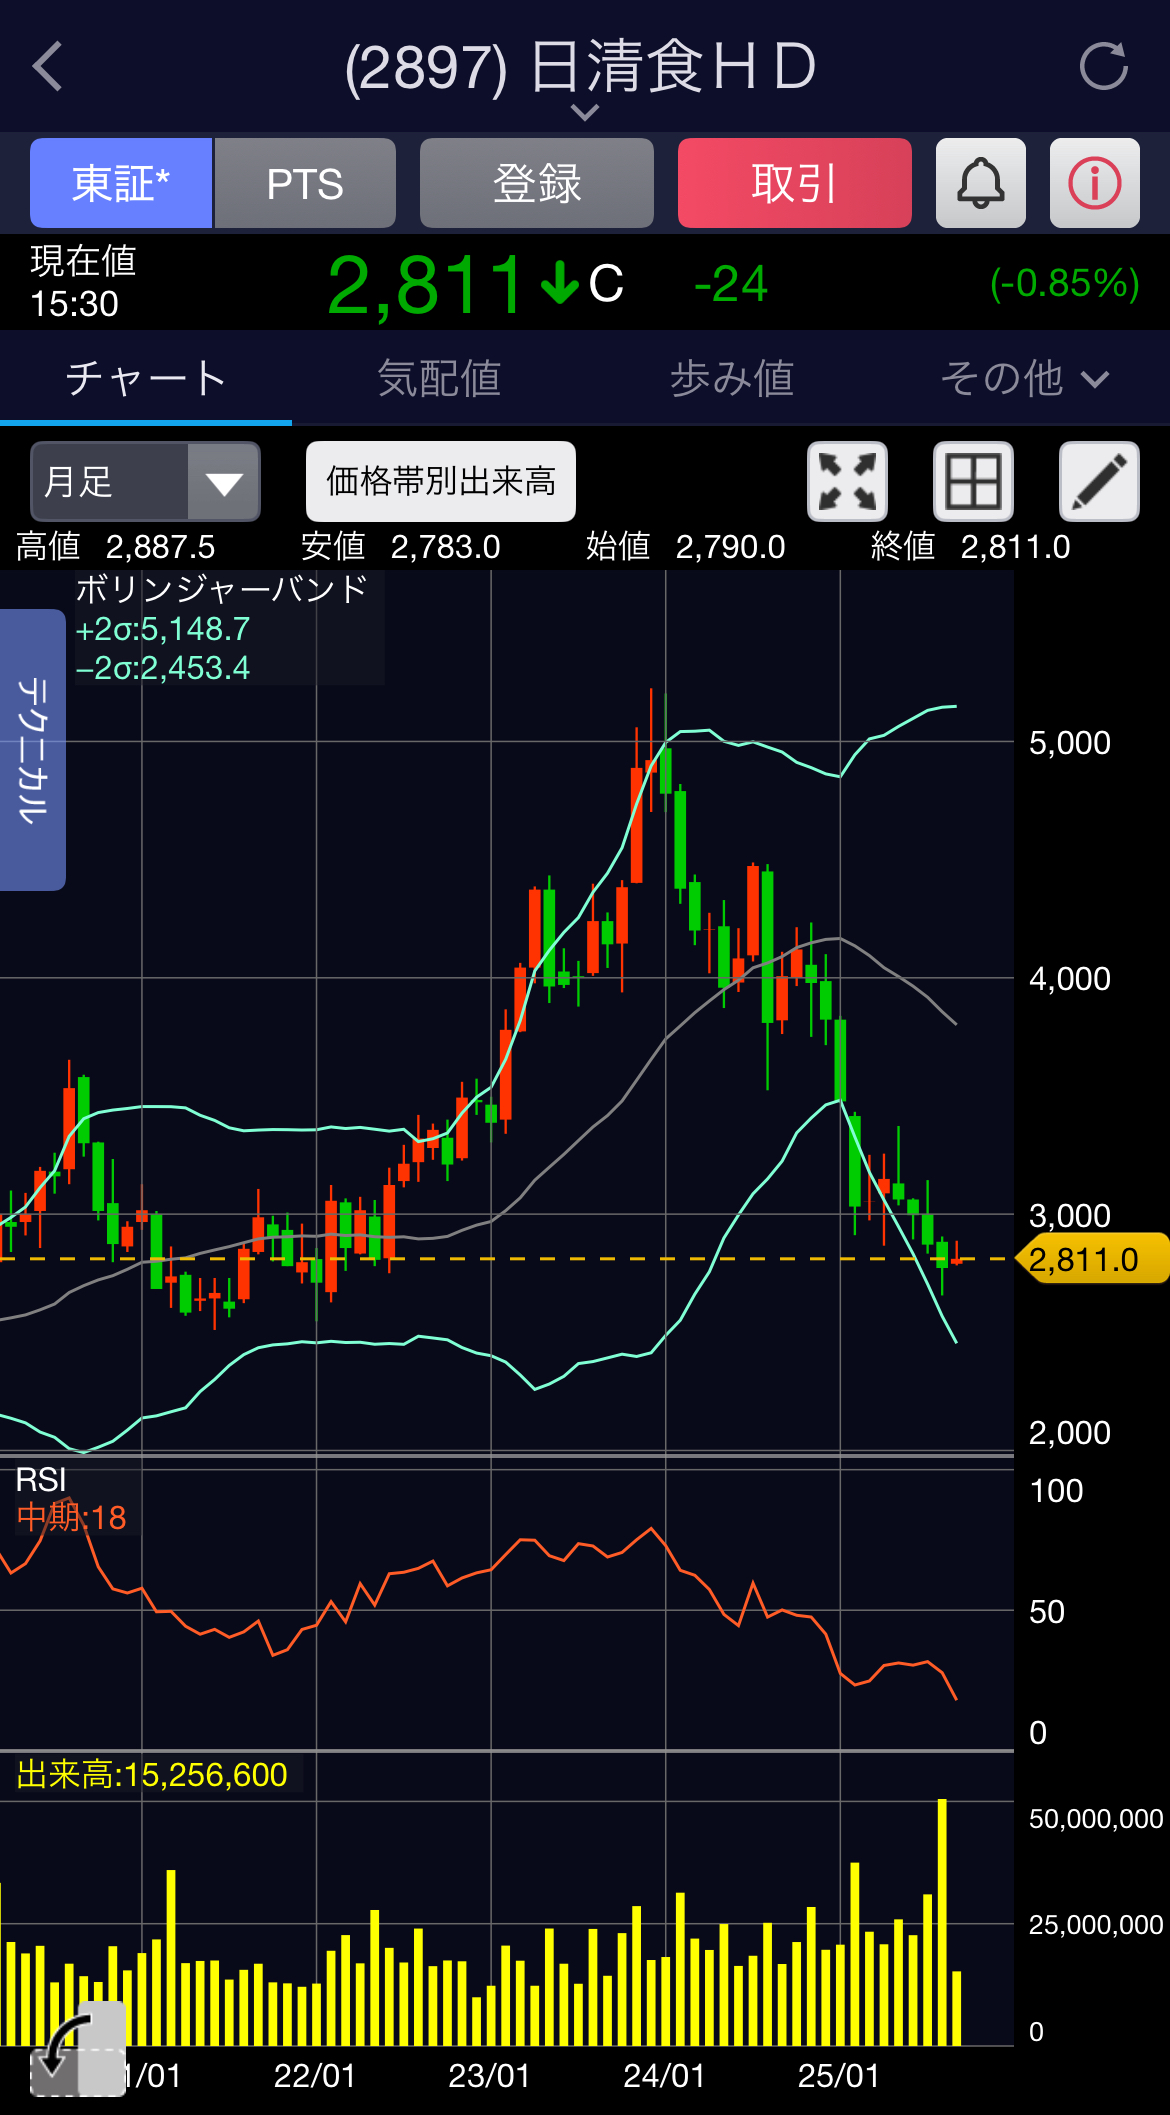Open the テクニカル side panel

click(x=33, y=749)
